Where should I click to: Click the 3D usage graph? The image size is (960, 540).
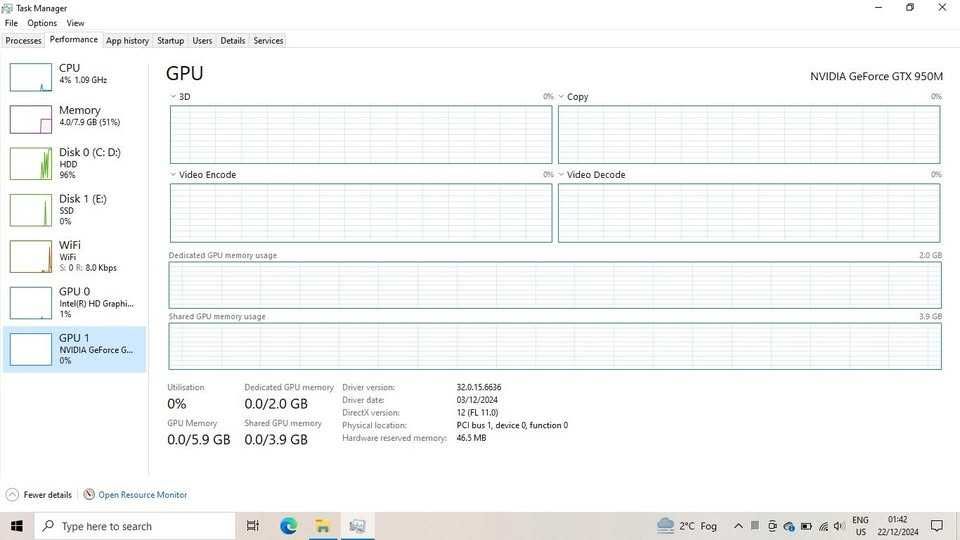pyautogui.click(x=361, y=134)
